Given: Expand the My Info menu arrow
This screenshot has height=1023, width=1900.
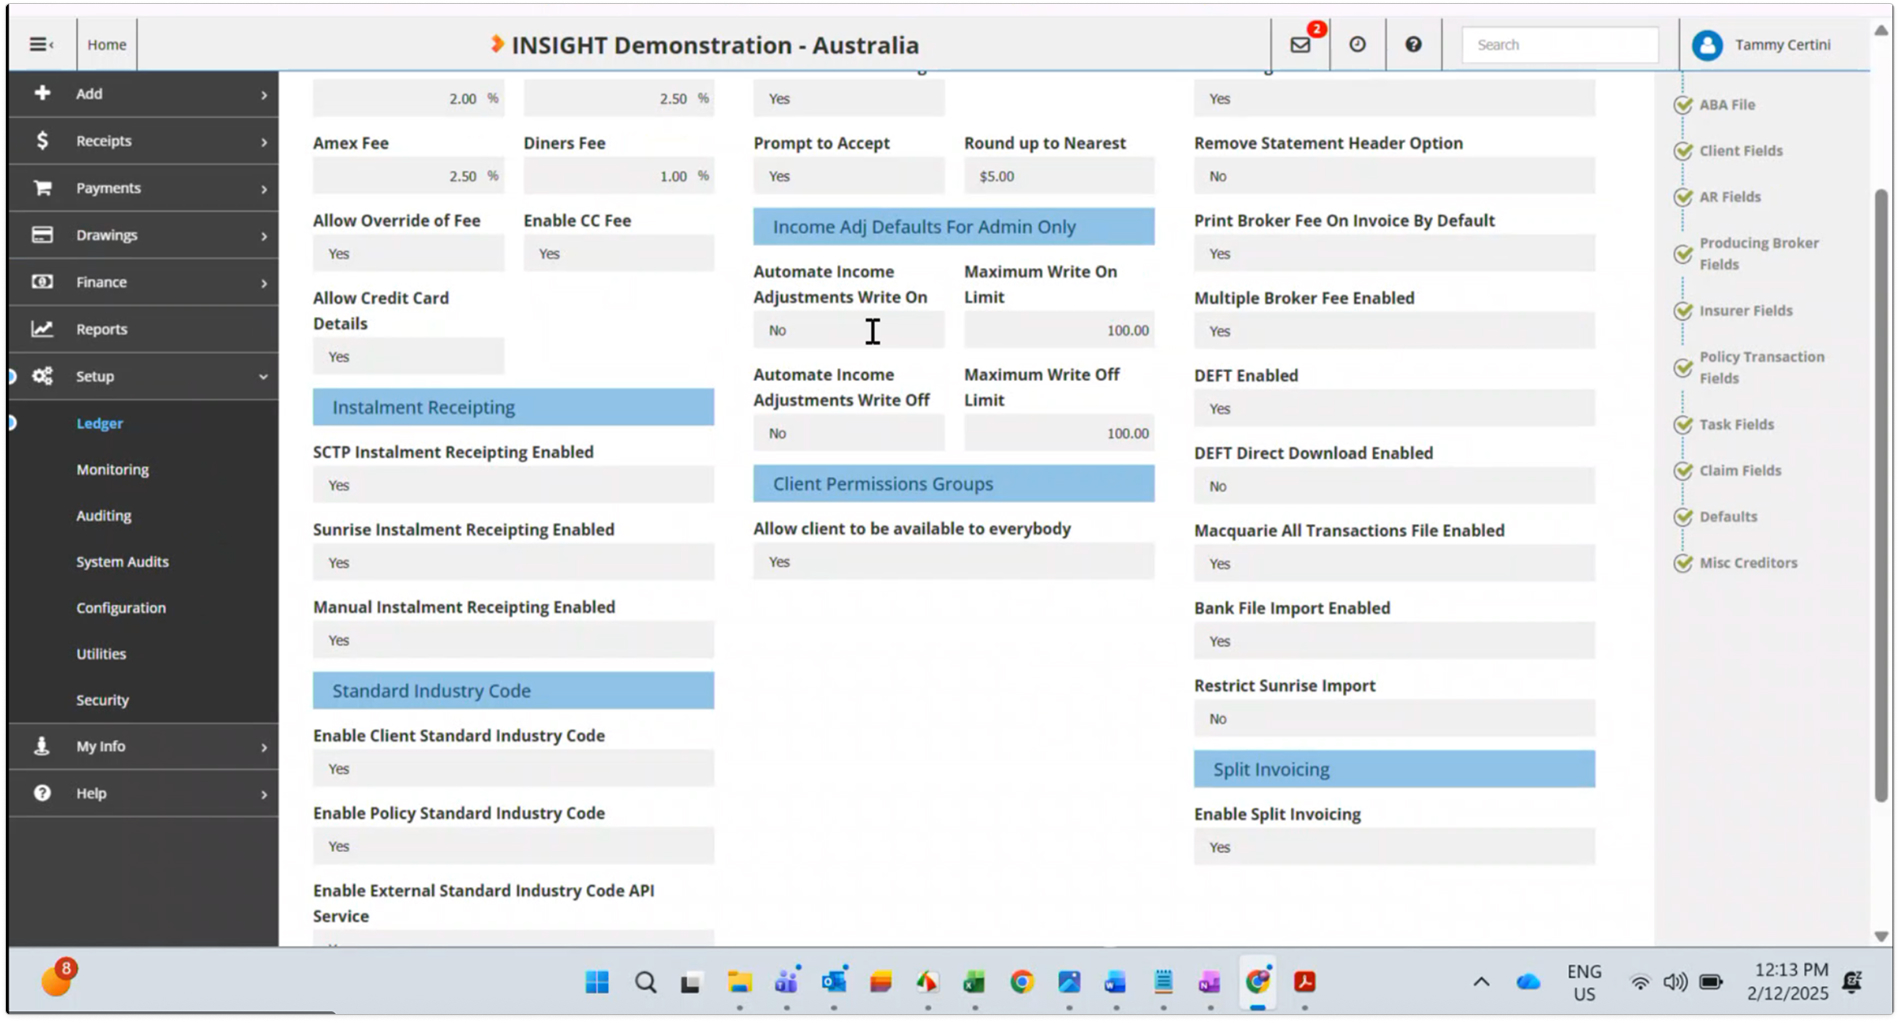Looking at the screenshot, I should (264, 747).
